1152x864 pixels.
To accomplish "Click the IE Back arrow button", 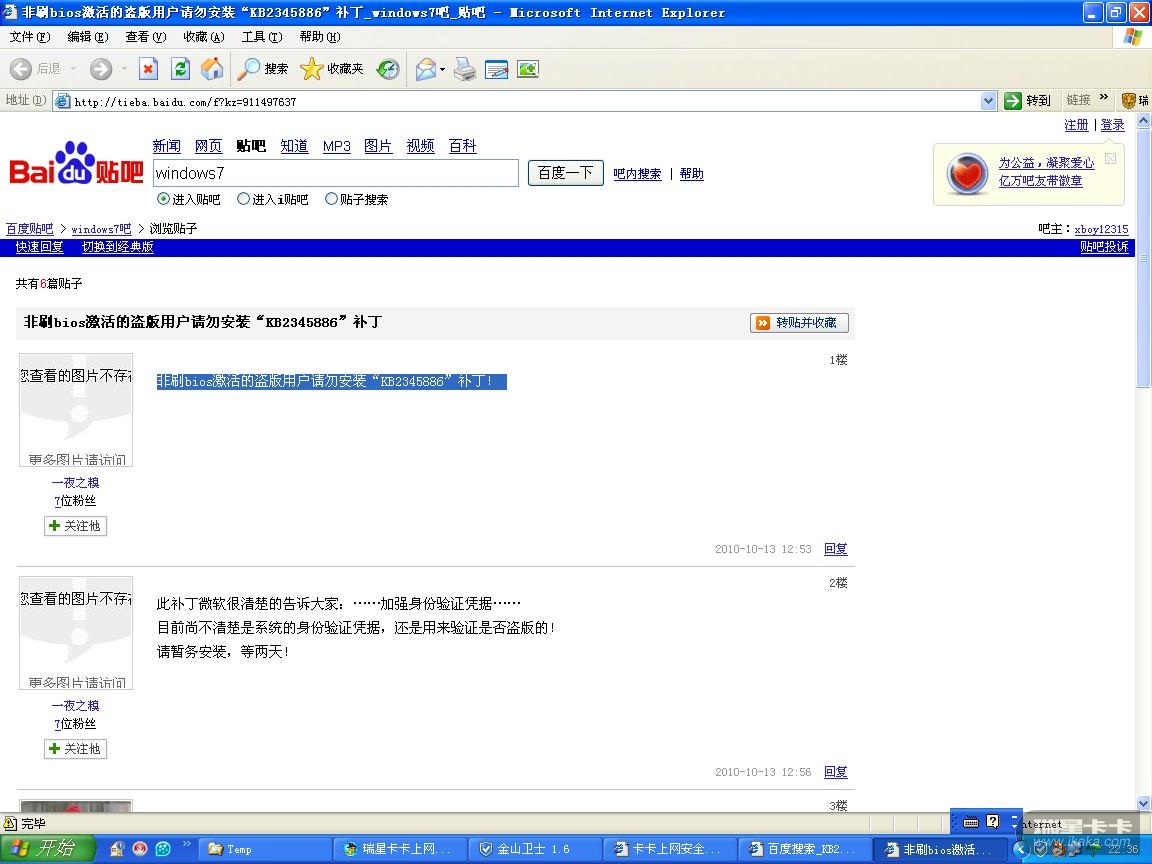I will pos(21,69).
